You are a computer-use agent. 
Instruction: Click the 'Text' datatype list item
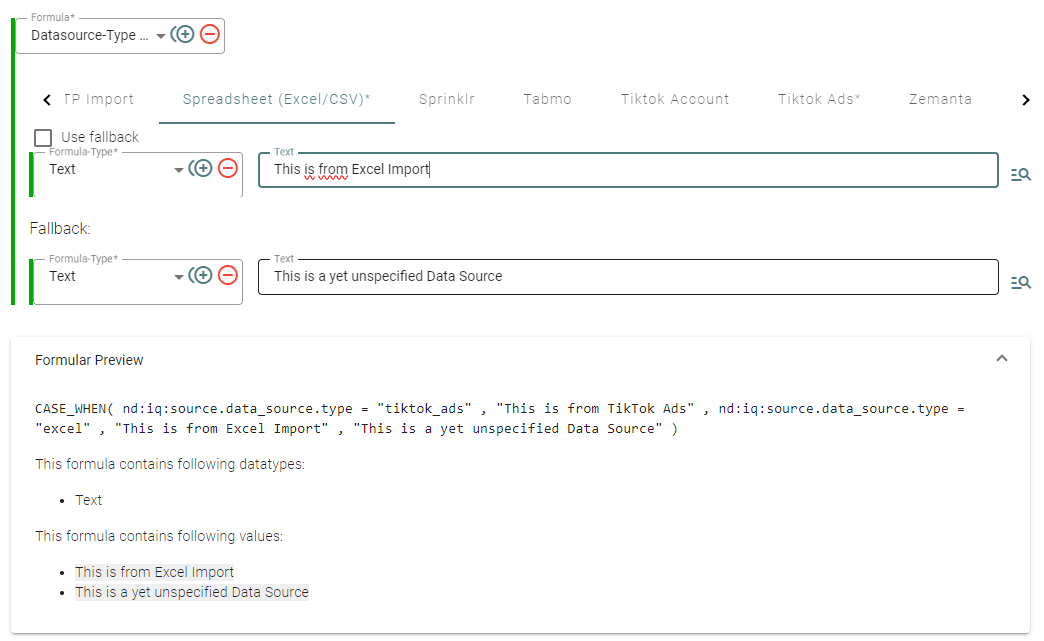coord(89,500)
